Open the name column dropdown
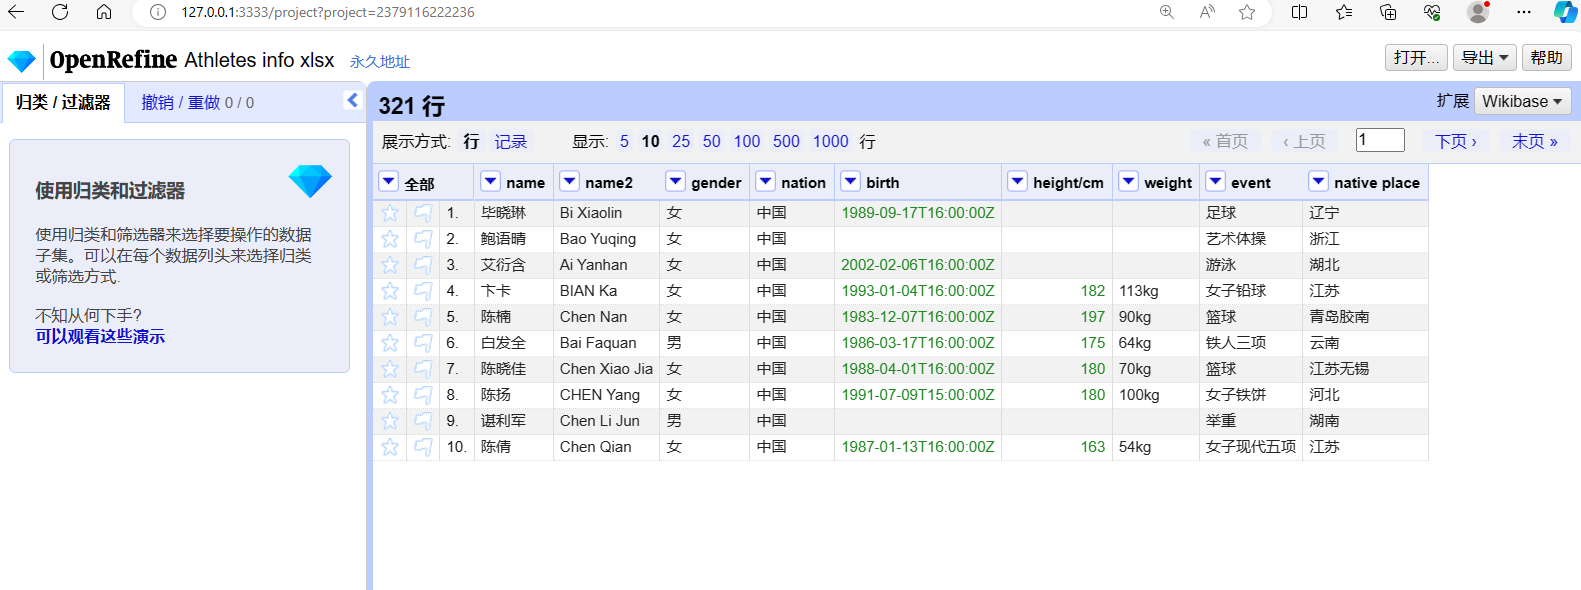Viewport: 1581px width, 590px height. click(490, 181)
